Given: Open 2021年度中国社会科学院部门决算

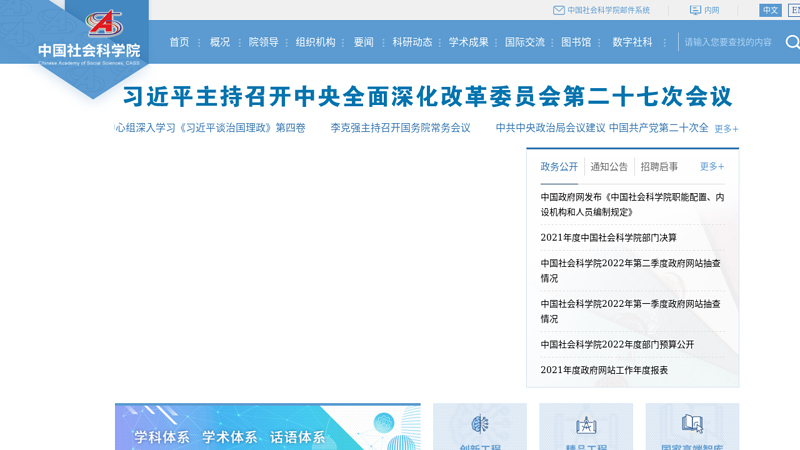Looking at the screenshot, I should point(609,238).
